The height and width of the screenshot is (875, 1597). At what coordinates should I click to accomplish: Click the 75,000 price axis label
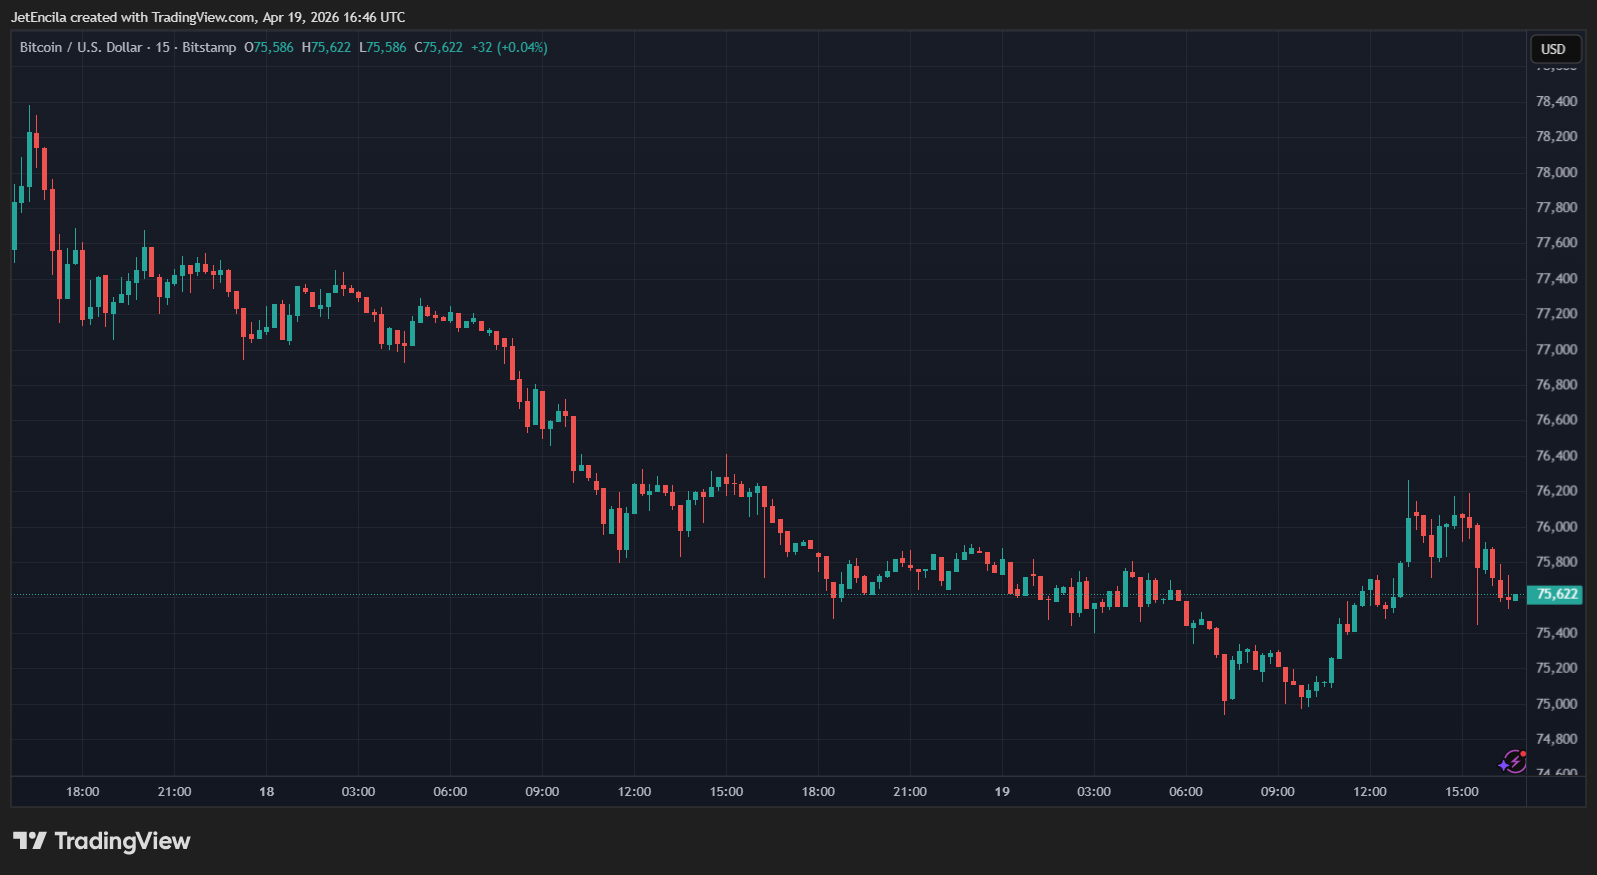(x=1556, y=703)
